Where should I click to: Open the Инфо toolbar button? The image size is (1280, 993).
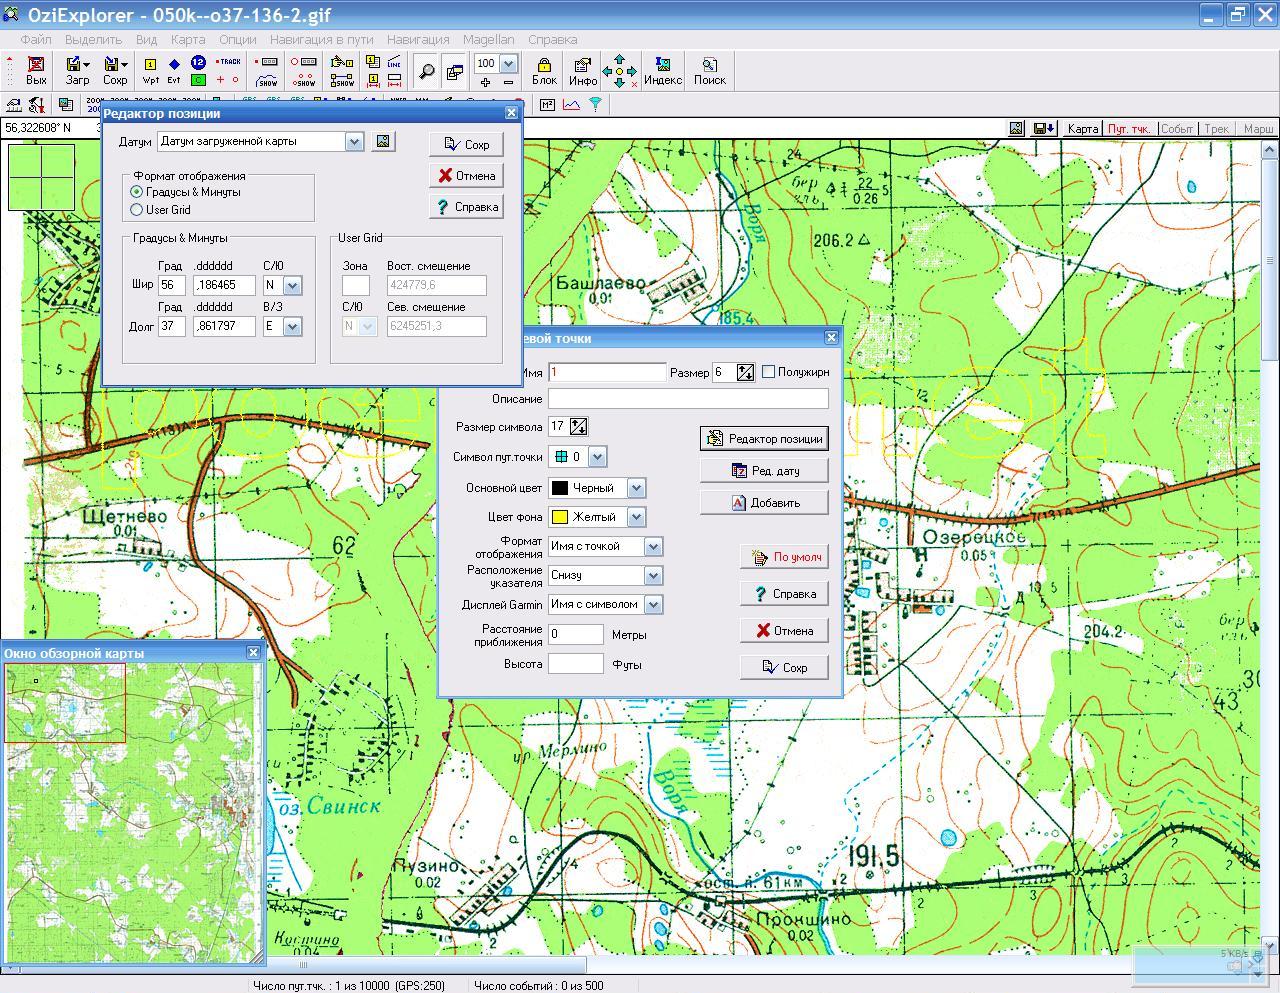click(x=583, y=70)
